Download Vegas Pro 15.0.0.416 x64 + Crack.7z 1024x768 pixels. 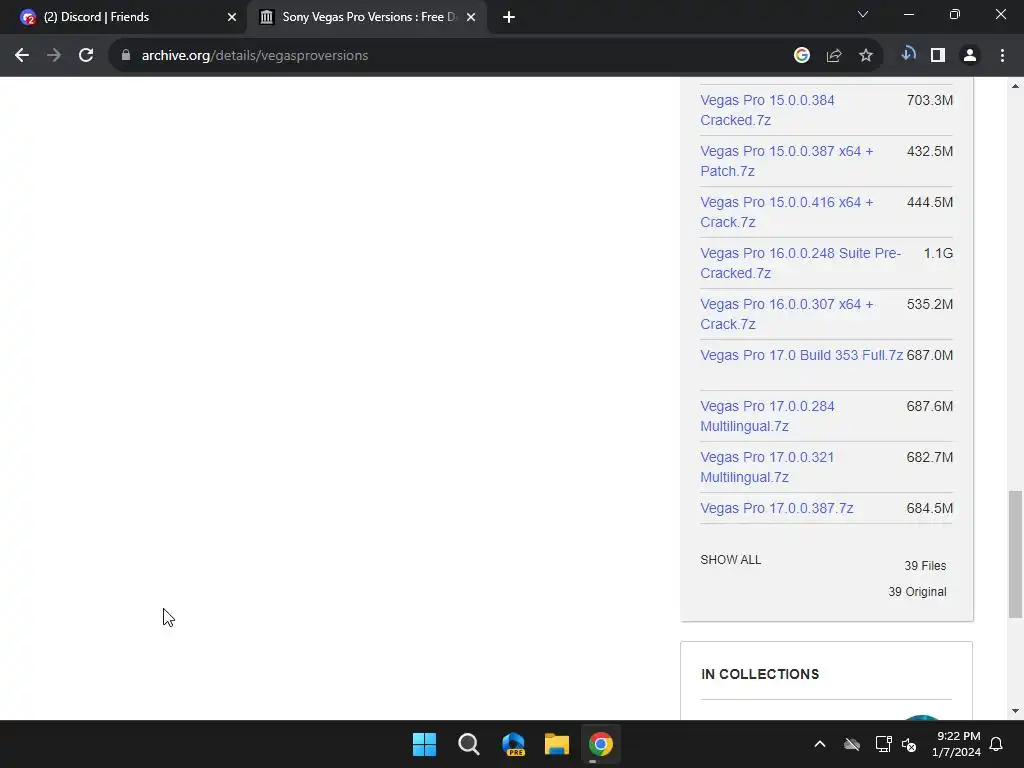786,212
